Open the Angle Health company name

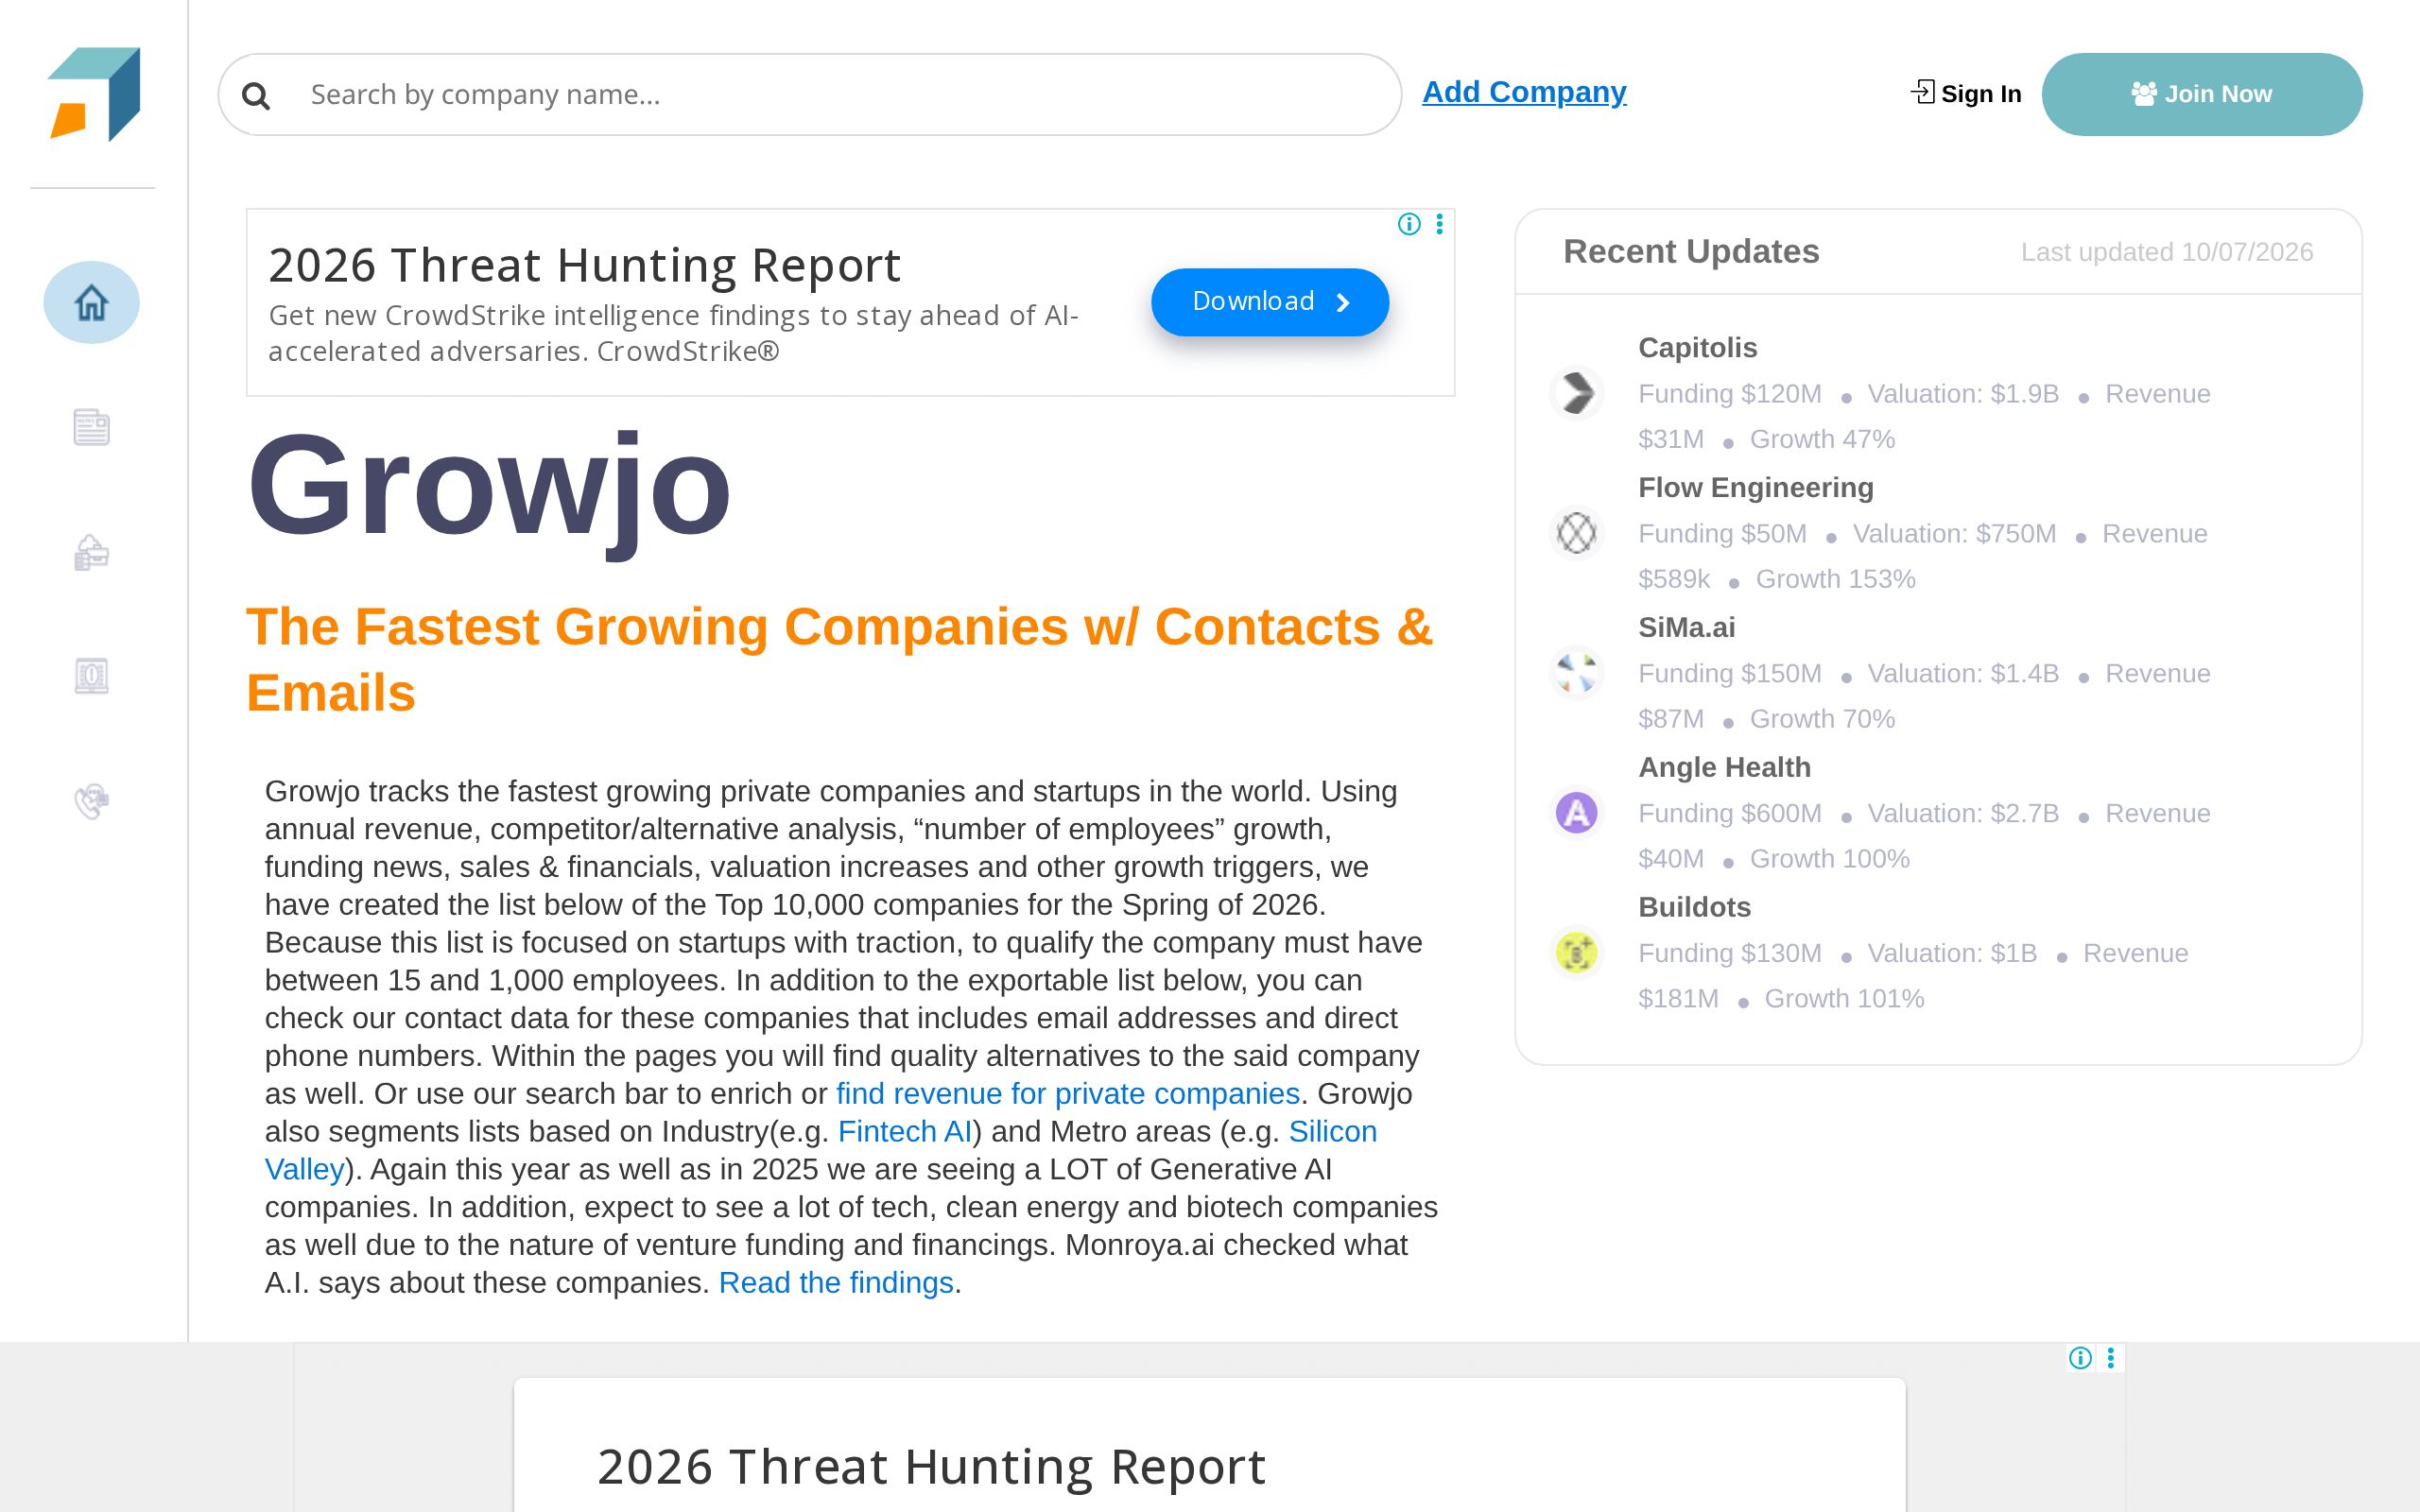pos(1724,768)
